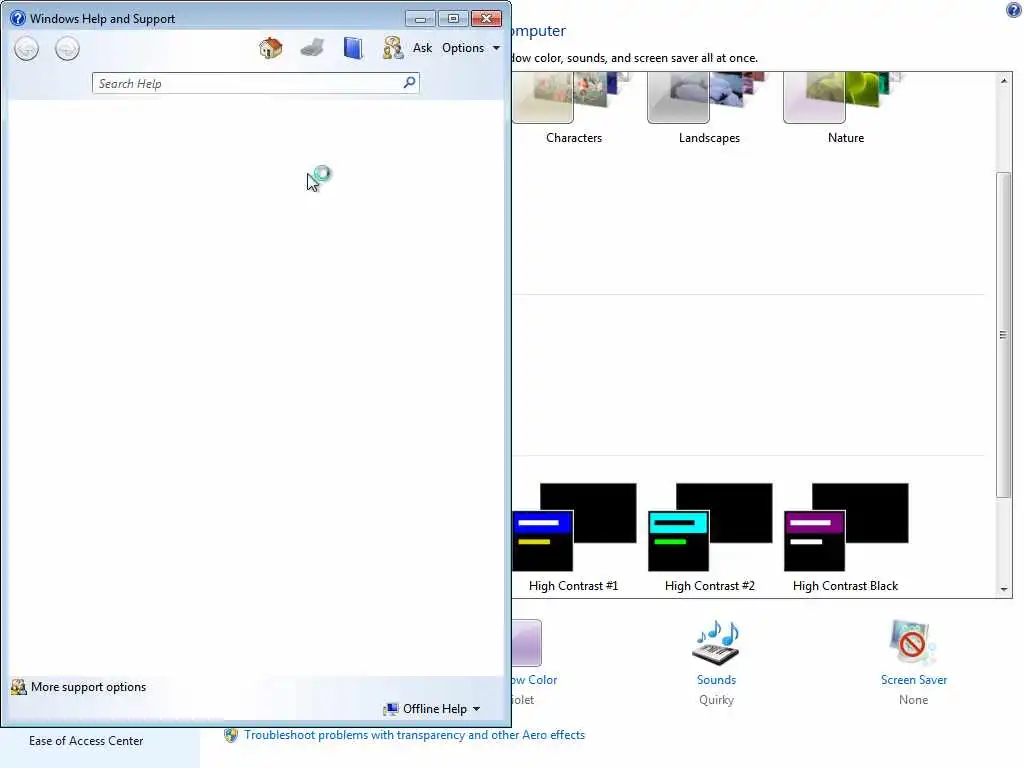Click the Help and Support title bar icon
This screenshot has width=1024, height=768.
click(18, 18)
